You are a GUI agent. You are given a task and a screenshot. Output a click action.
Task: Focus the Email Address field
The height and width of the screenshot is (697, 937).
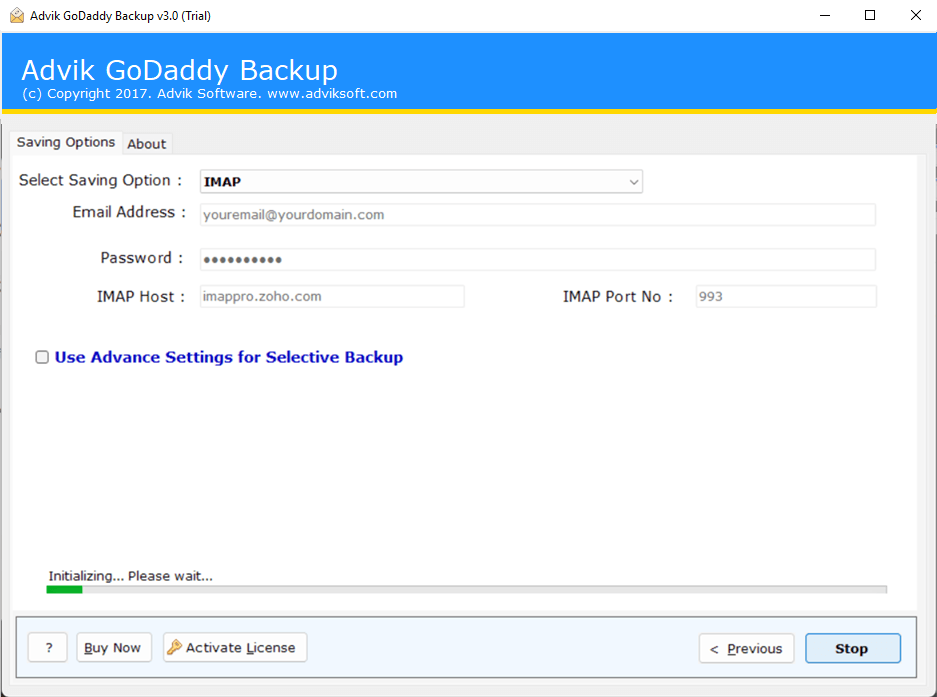click(x=537, y=215)
